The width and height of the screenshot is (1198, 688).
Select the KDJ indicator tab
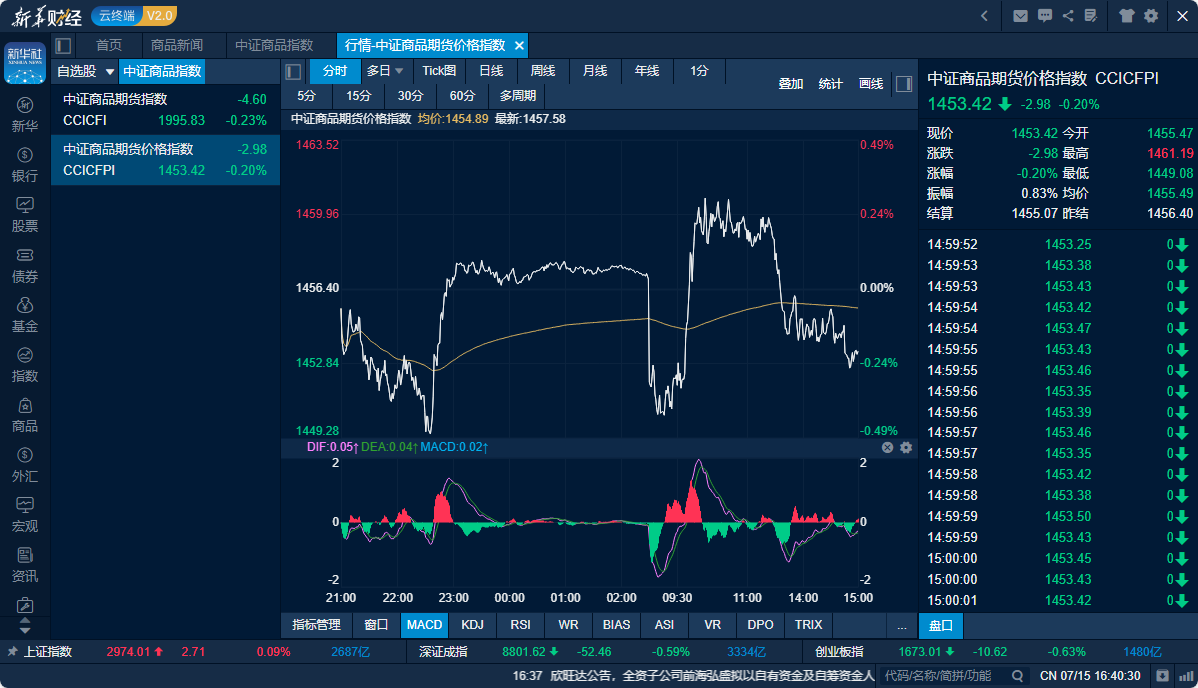[472, 625]
